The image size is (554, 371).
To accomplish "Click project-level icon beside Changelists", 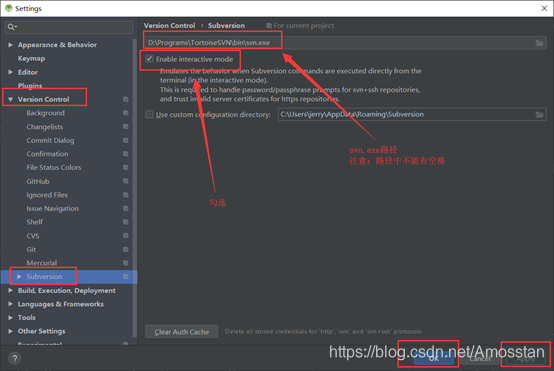I will [125, 126].
